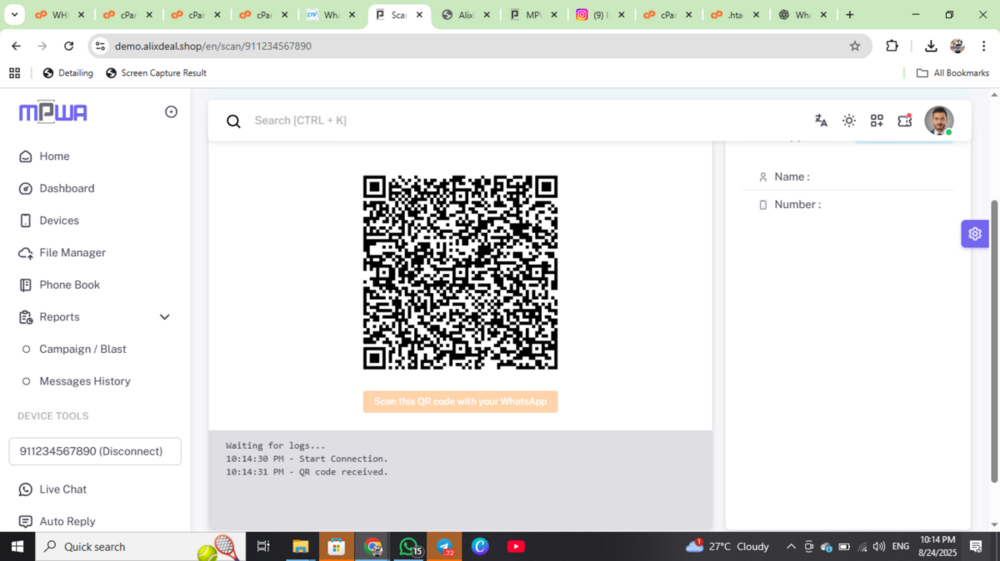Expand the Reports menu chevron
The width and height of the screenshot is (1000, 561).
[165, 317]
